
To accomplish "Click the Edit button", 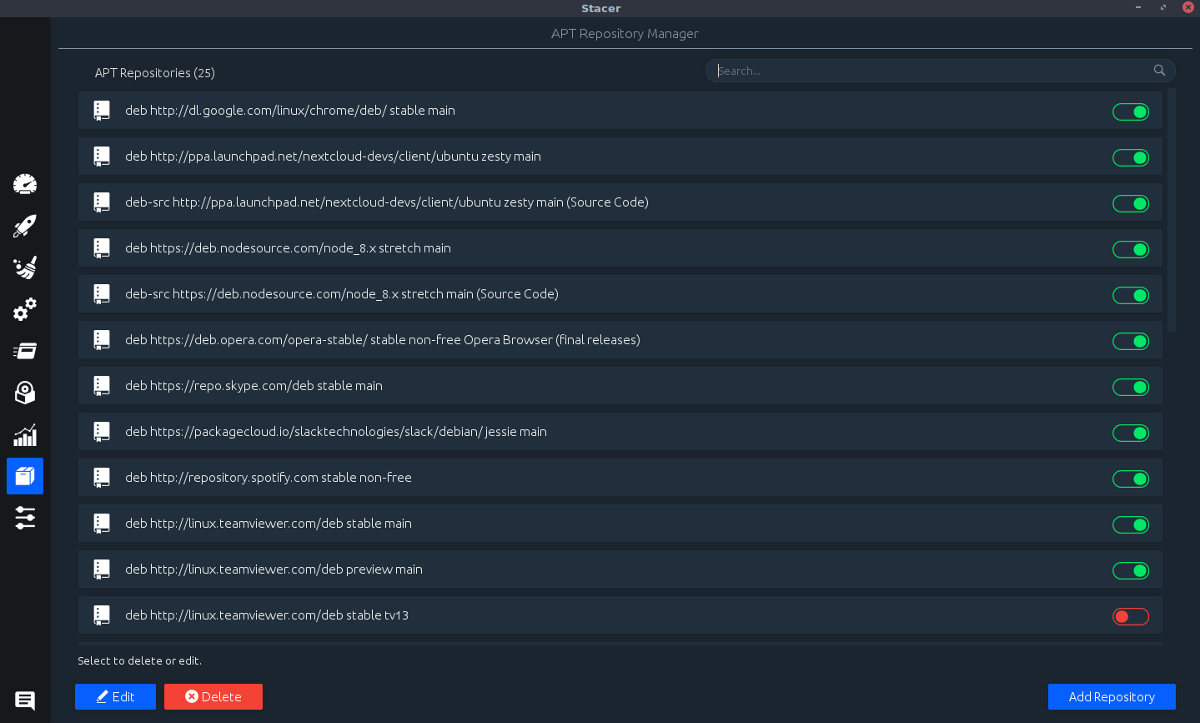I will tap(115, 697).
